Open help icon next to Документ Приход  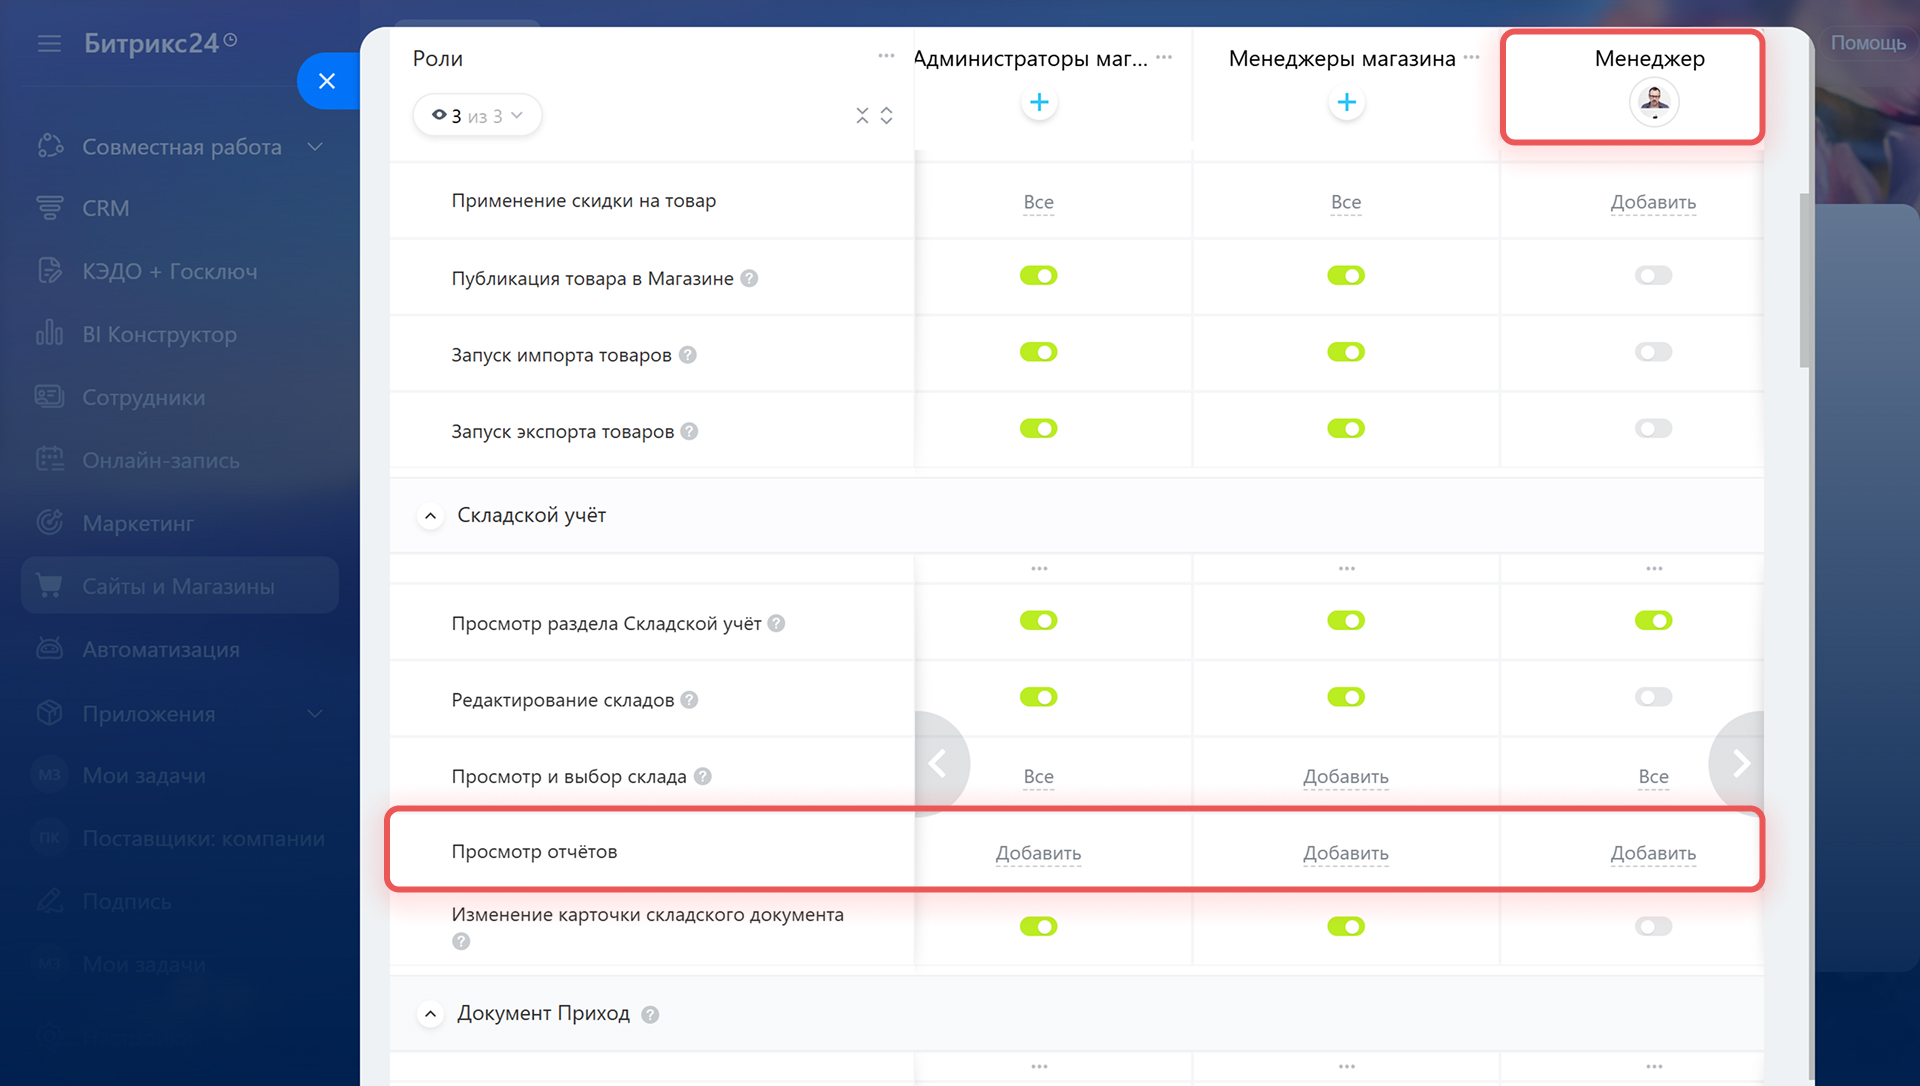pos(650,1015)
